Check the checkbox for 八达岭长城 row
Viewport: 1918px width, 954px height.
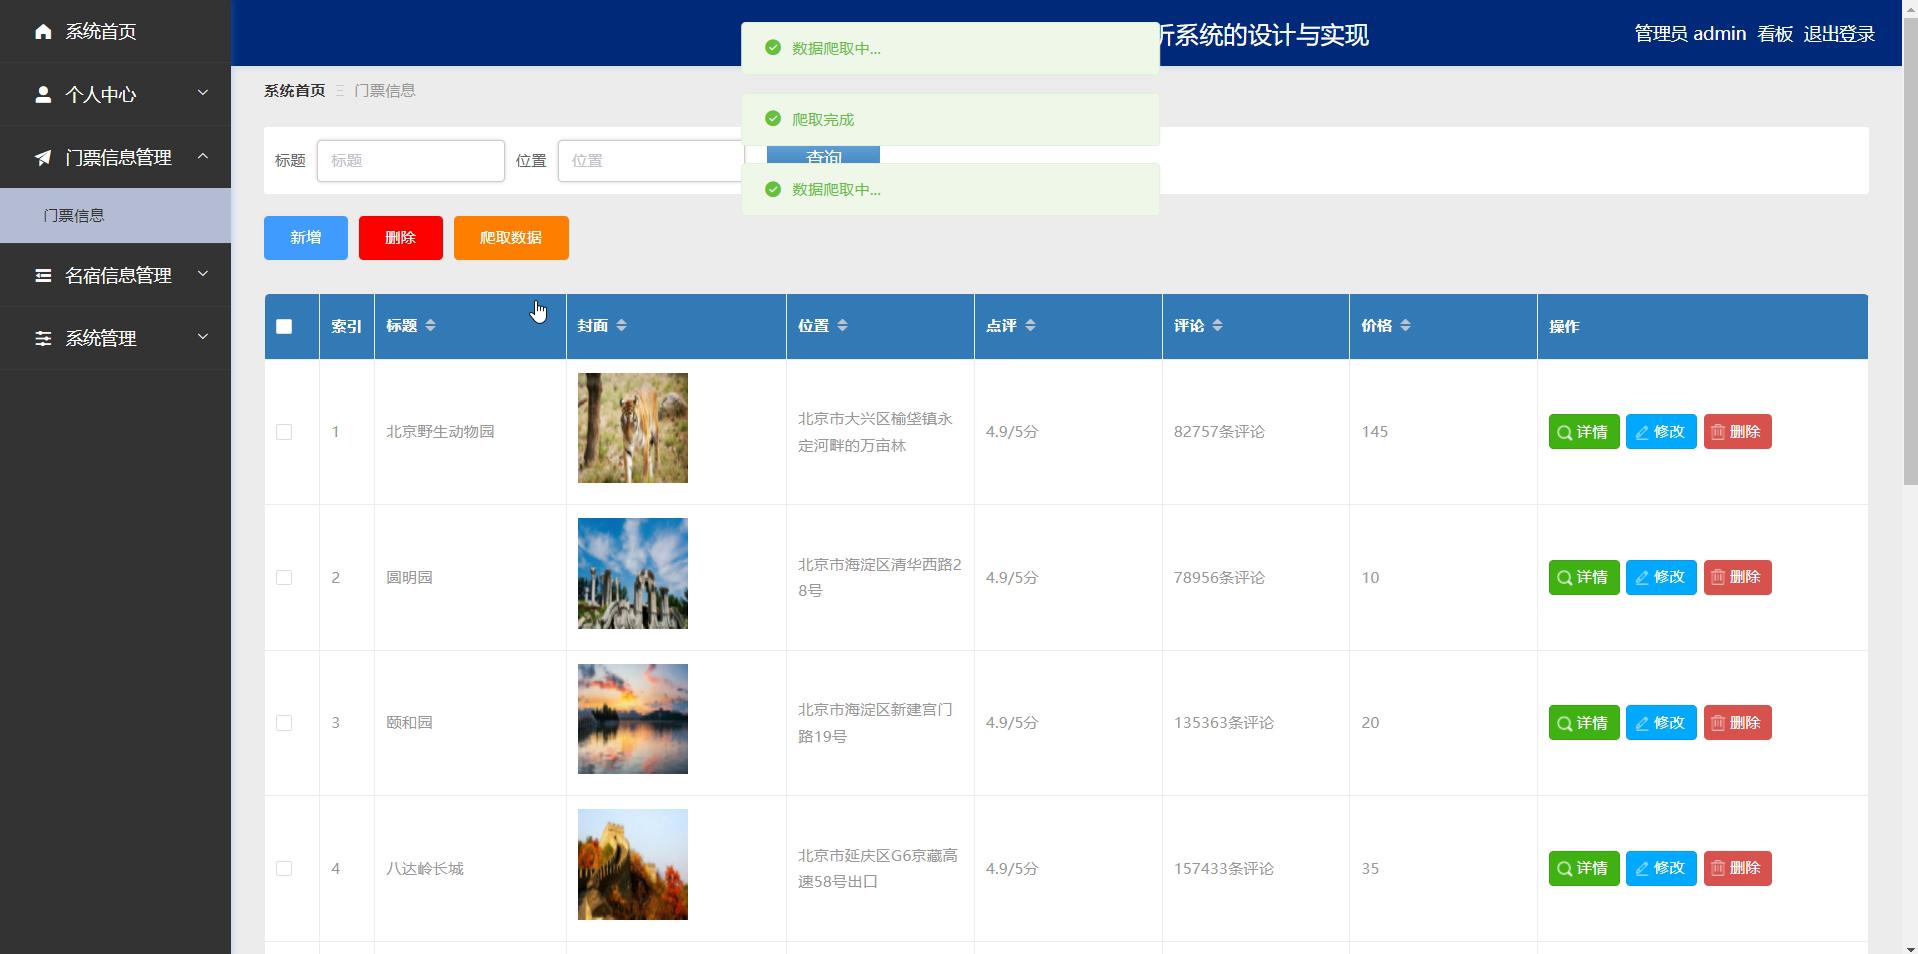click(x=285, y=868)
